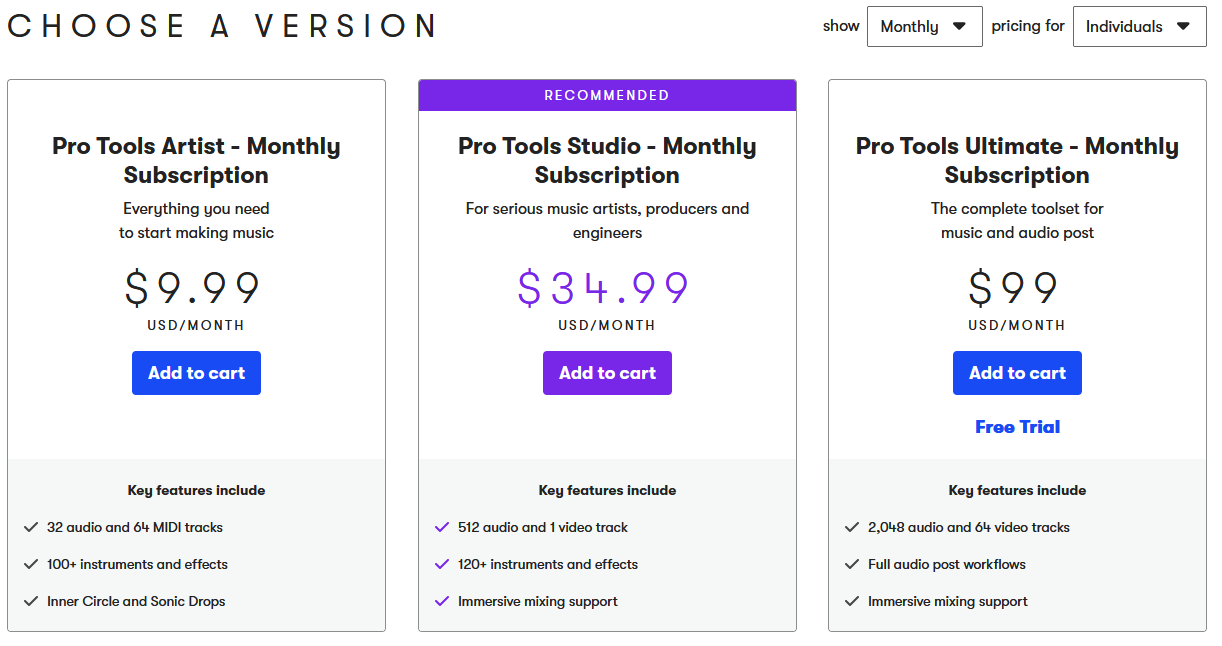Click the $34.99 Studio price
This screenshot has width=1222, height=646.
click(x=604, y=289)
